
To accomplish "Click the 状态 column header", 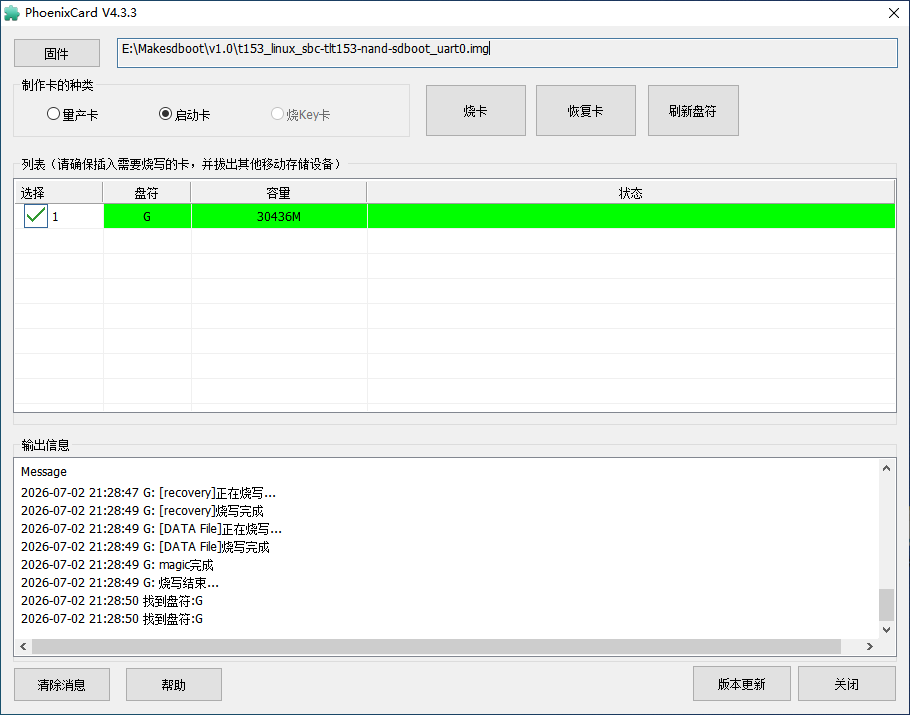I will tap(631, 193).
